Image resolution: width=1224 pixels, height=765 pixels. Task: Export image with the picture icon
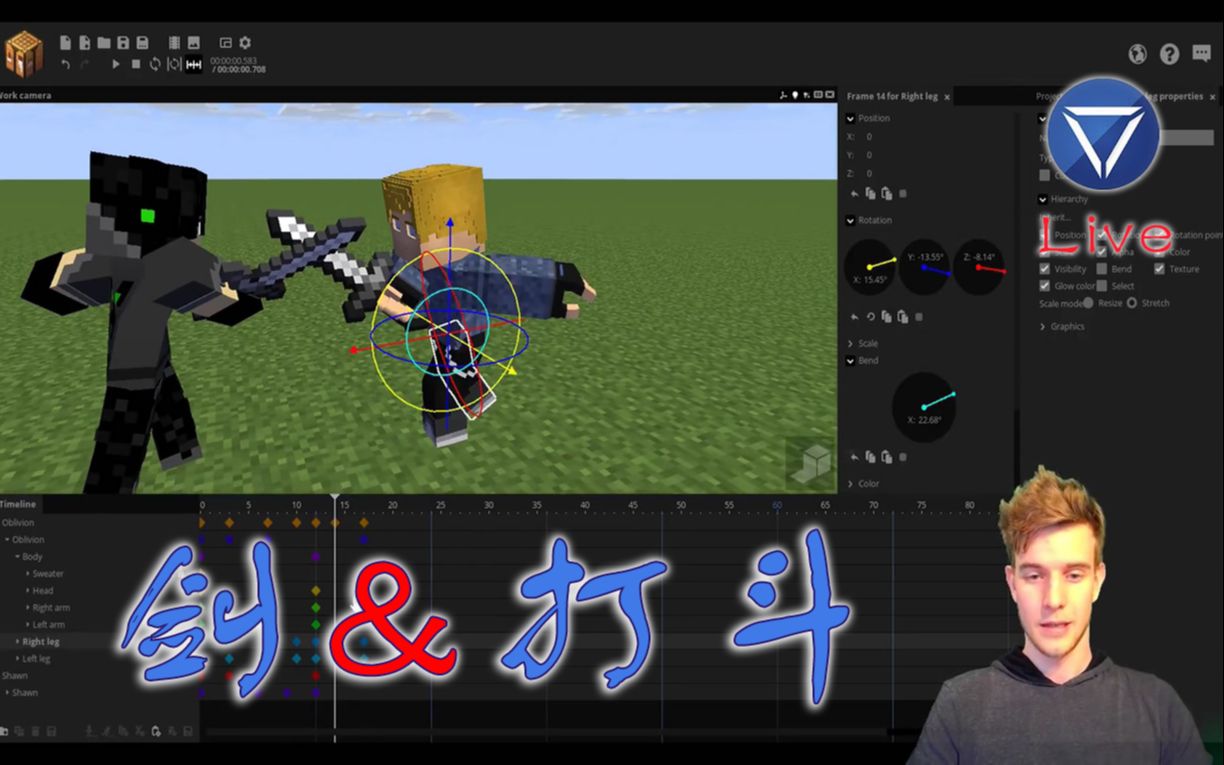point(194,43)
